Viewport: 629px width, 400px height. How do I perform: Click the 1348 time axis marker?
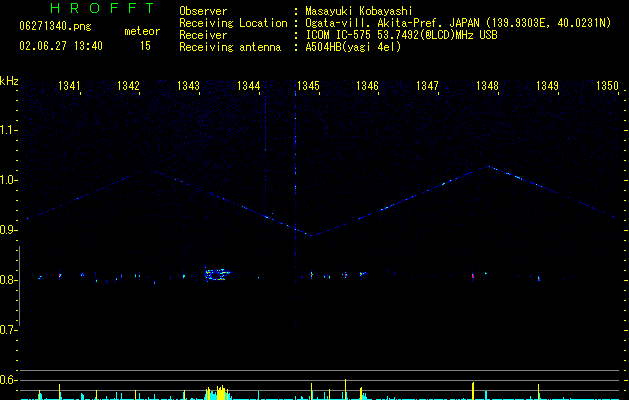click(487, 86)
